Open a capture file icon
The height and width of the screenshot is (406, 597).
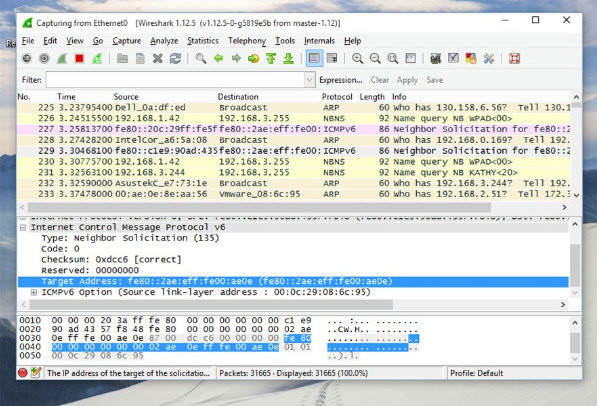(122, 59)
